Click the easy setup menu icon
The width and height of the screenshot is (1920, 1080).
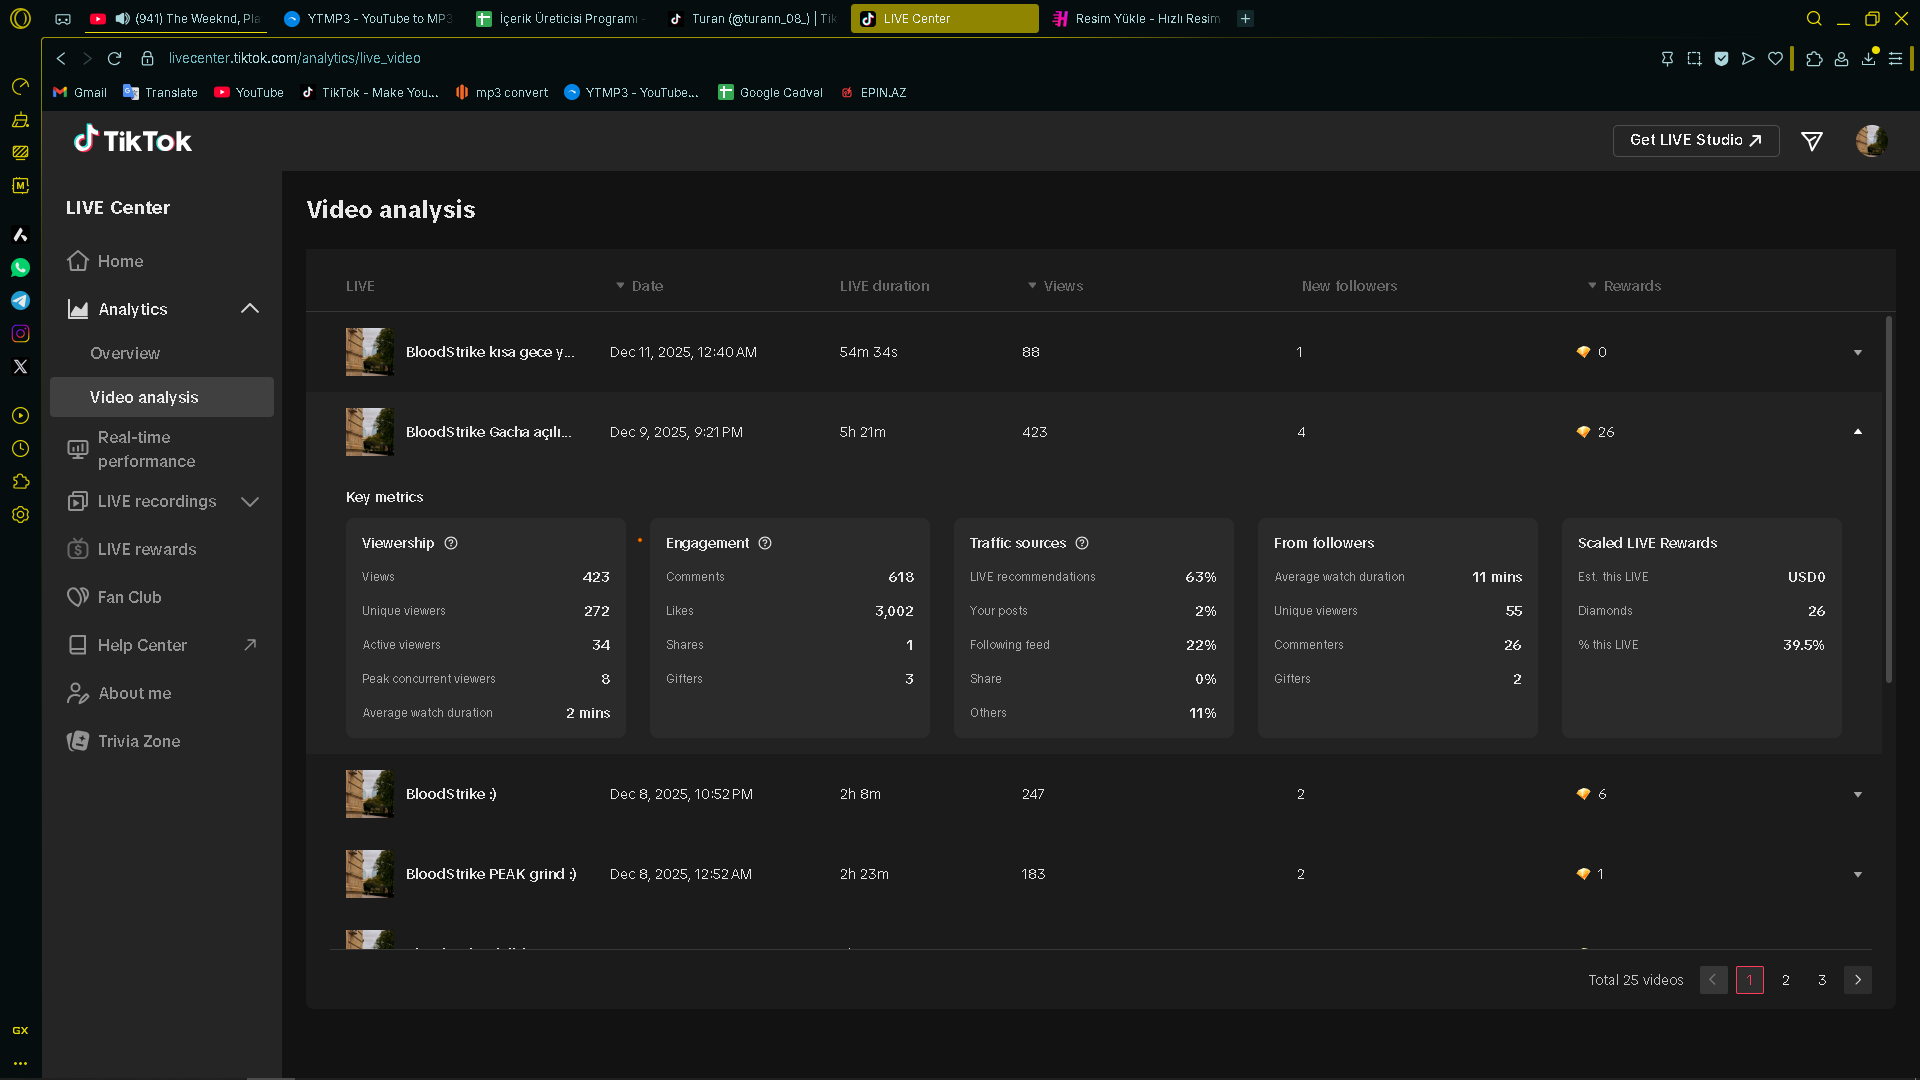point(1895,58)
